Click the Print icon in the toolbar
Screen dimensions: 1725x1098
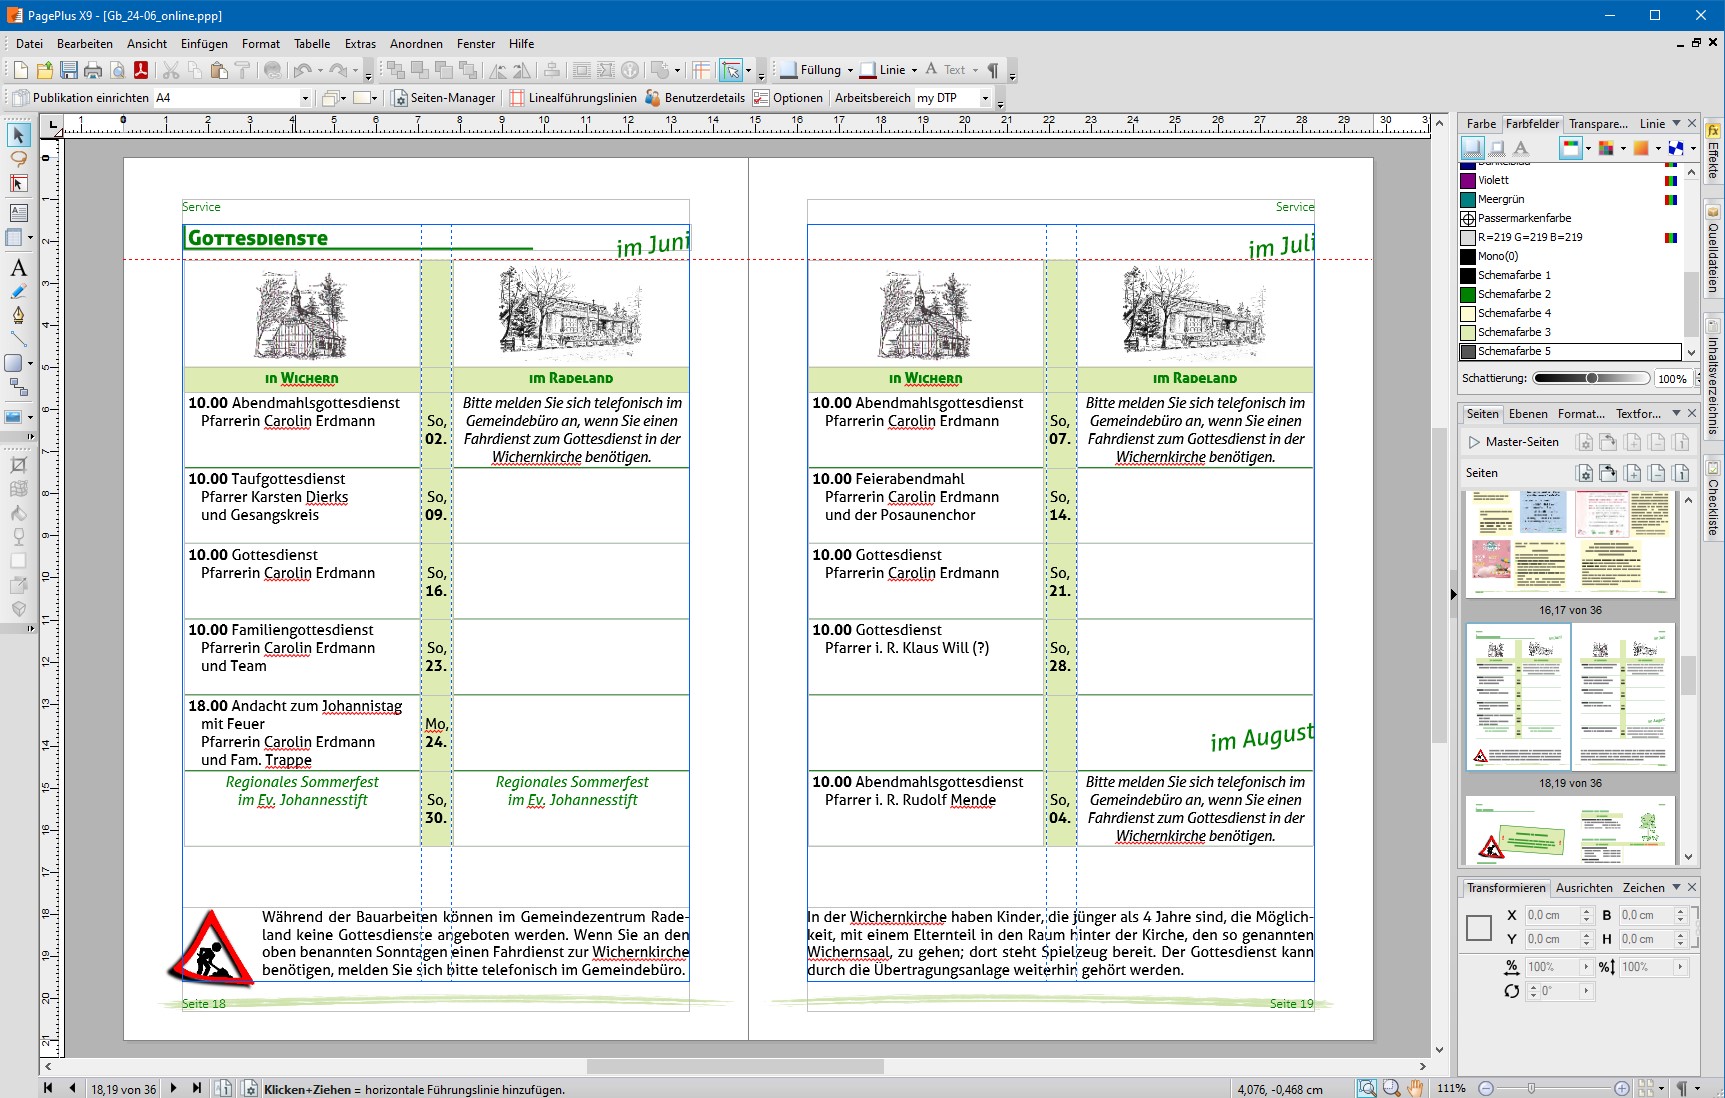(93, 70)
